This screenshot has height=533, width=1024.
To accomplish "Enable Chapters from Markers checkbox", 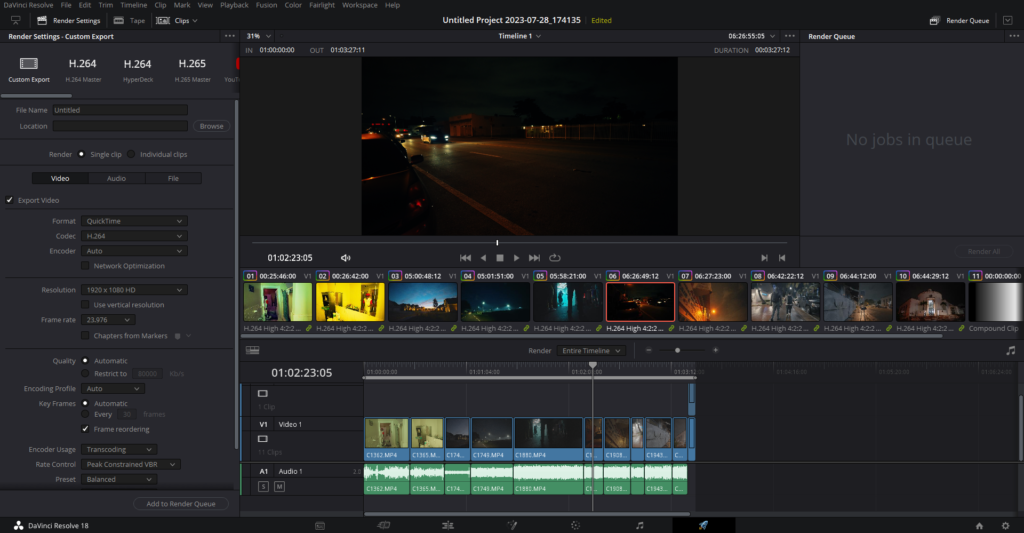I will [85, 336].
